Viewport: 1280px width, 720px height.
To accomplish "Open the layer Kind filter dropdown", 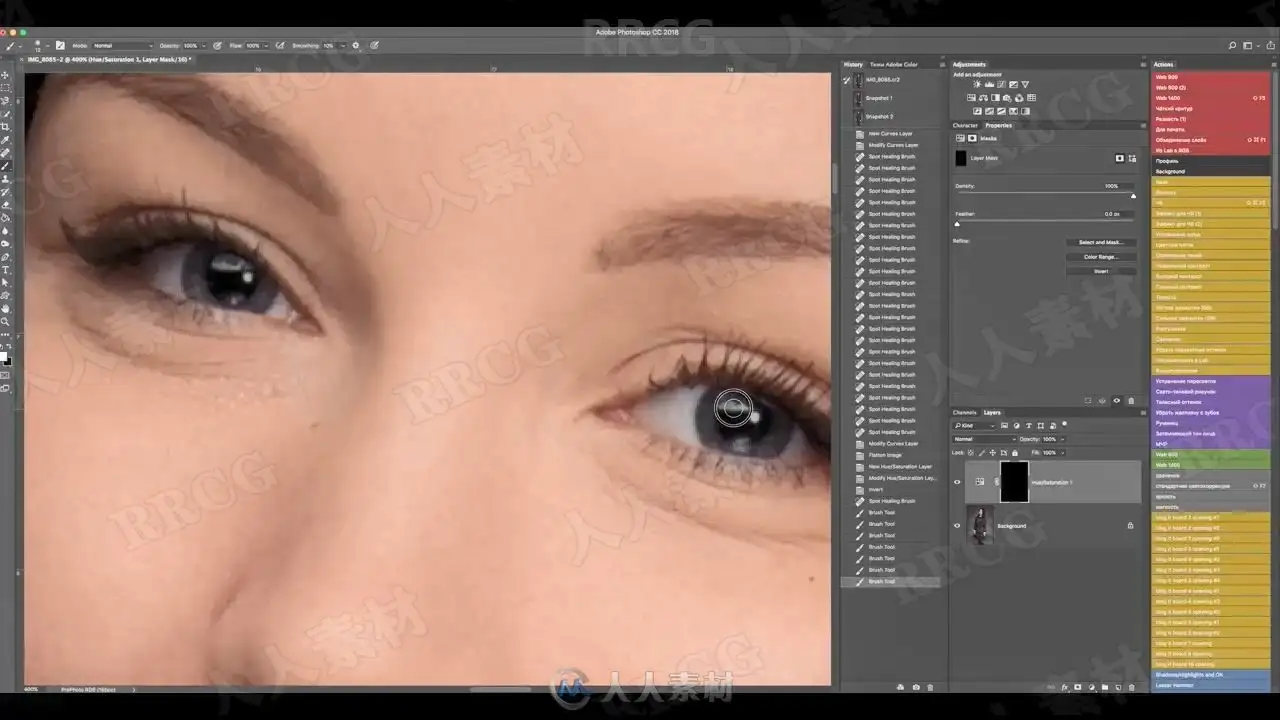I will coord(975,426).
